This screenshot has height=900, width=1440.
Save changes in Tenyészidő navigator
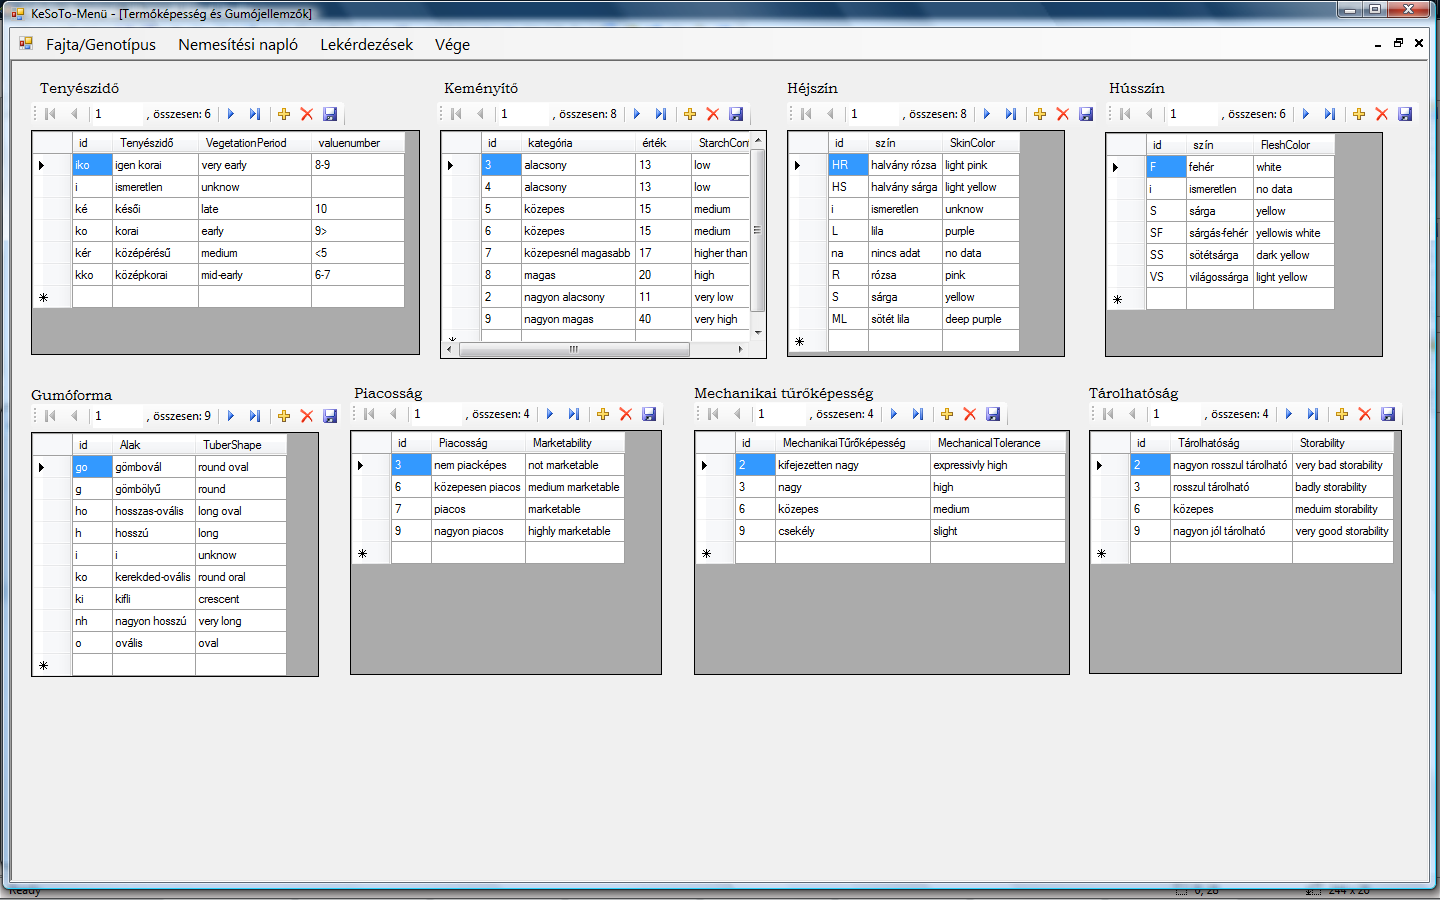coord(330,114)
